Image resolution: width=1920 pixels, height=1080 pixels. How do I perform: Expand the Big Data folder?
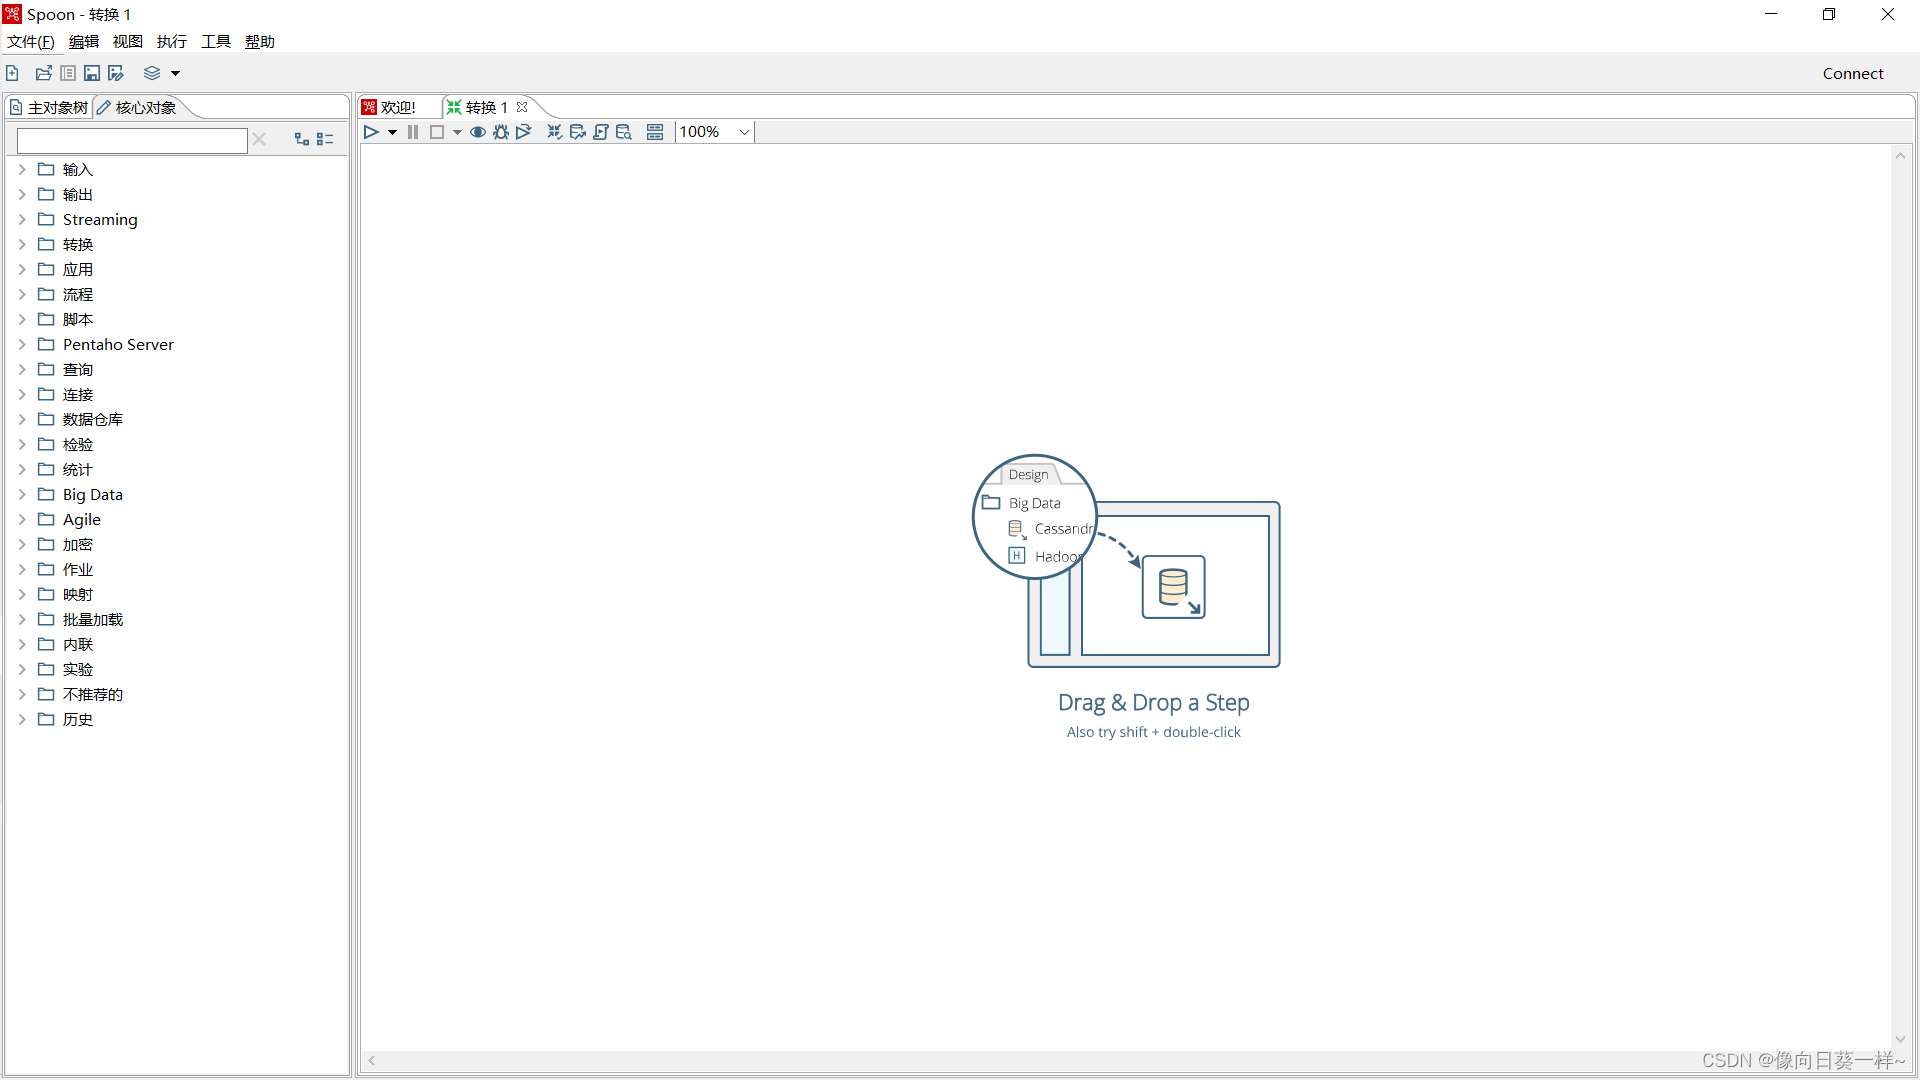tap(22, 494)
